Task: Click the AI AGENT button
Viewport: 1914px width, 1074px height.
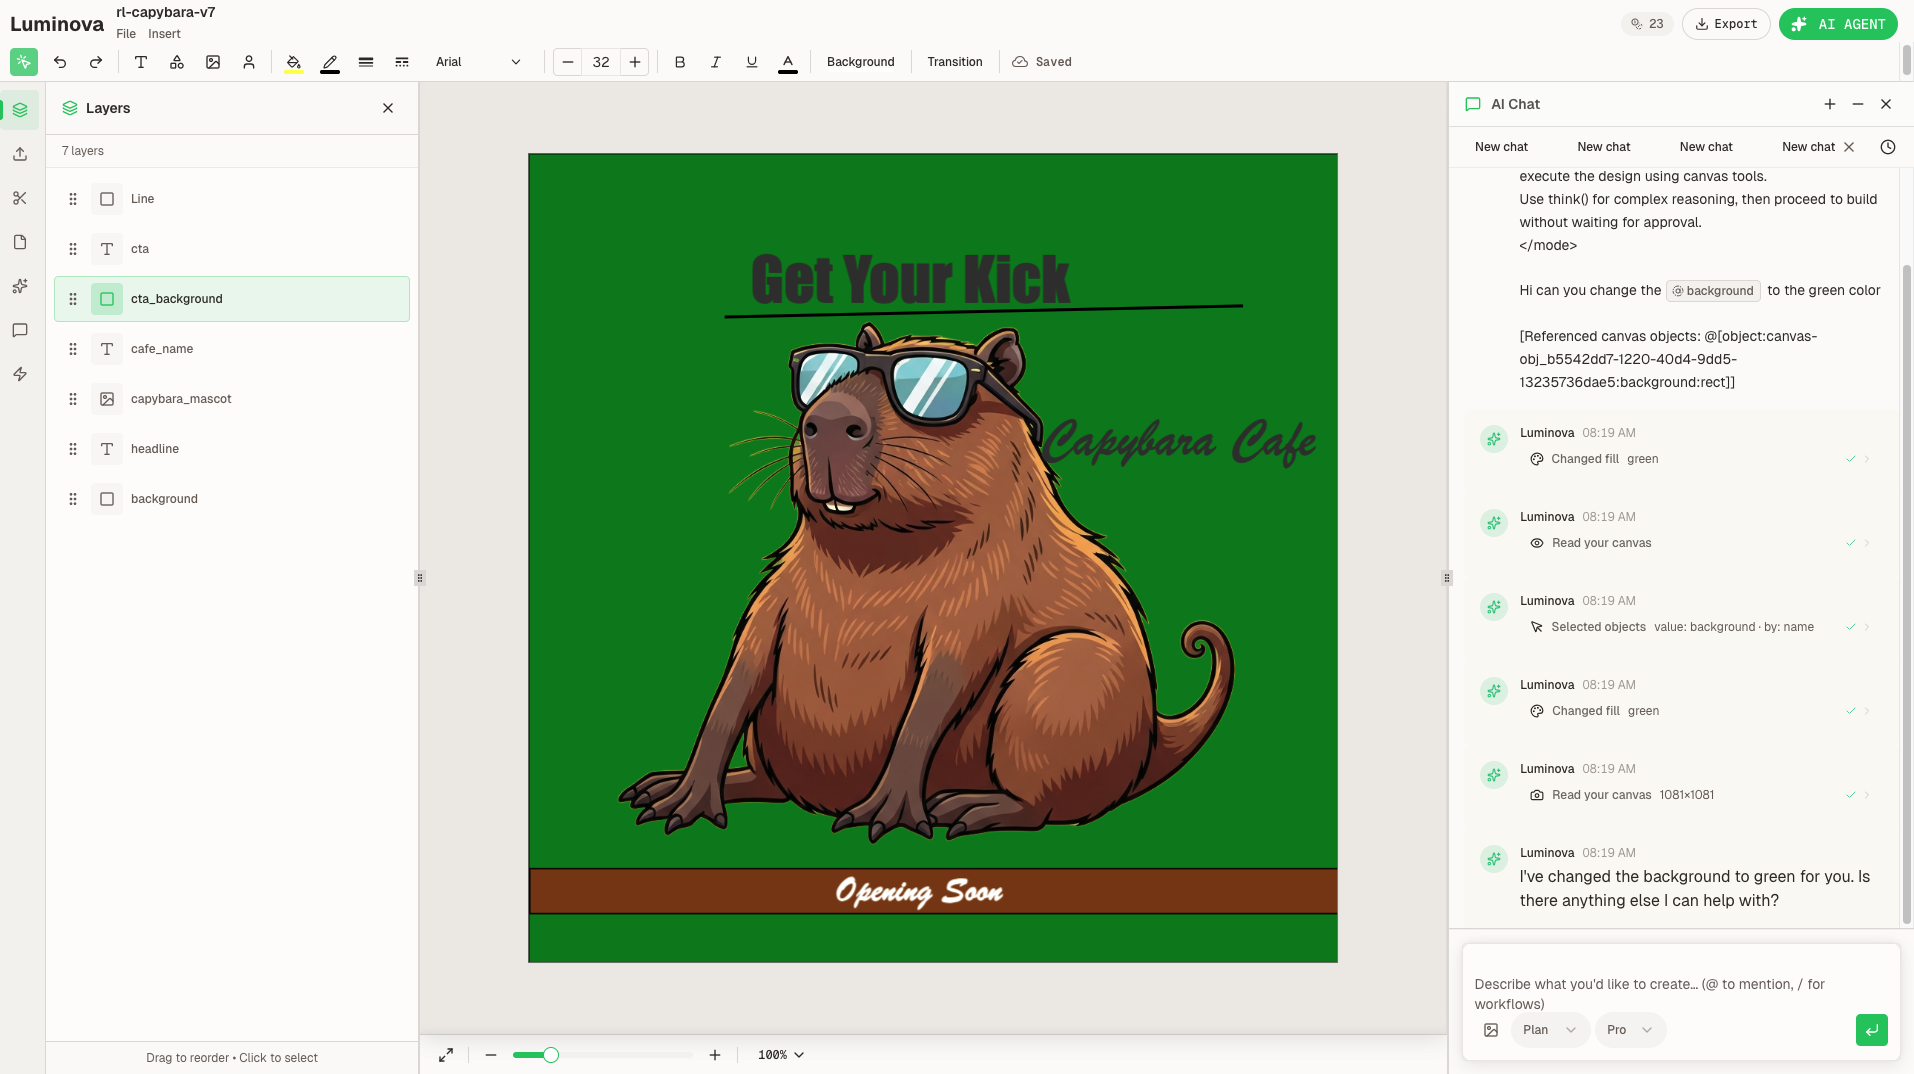Action: [x=1838, y=24]
